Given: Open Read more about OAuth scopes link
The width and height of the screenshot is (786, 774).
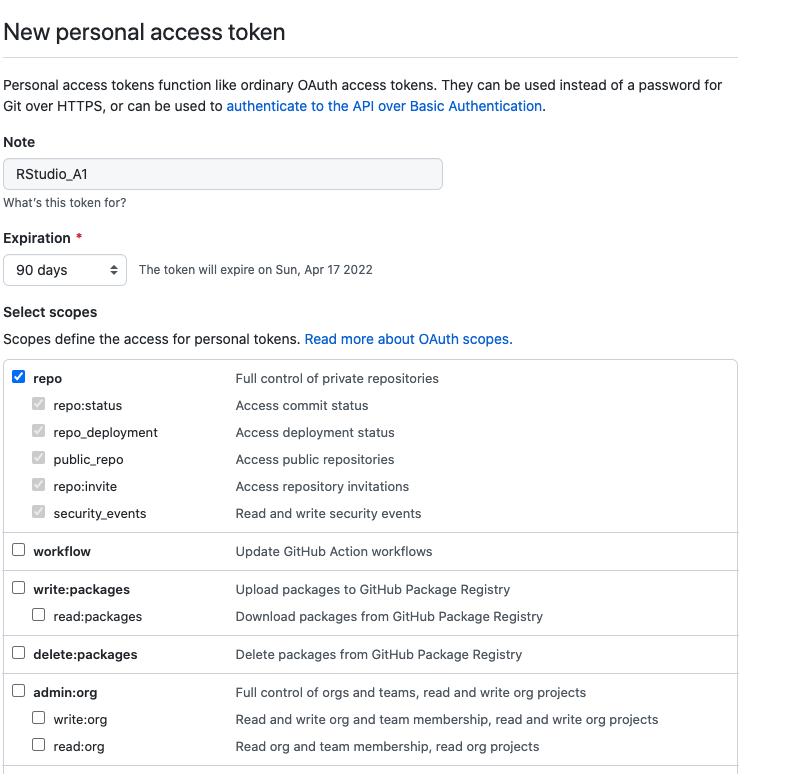Looking at the screenshot, I should pos(408,339).
